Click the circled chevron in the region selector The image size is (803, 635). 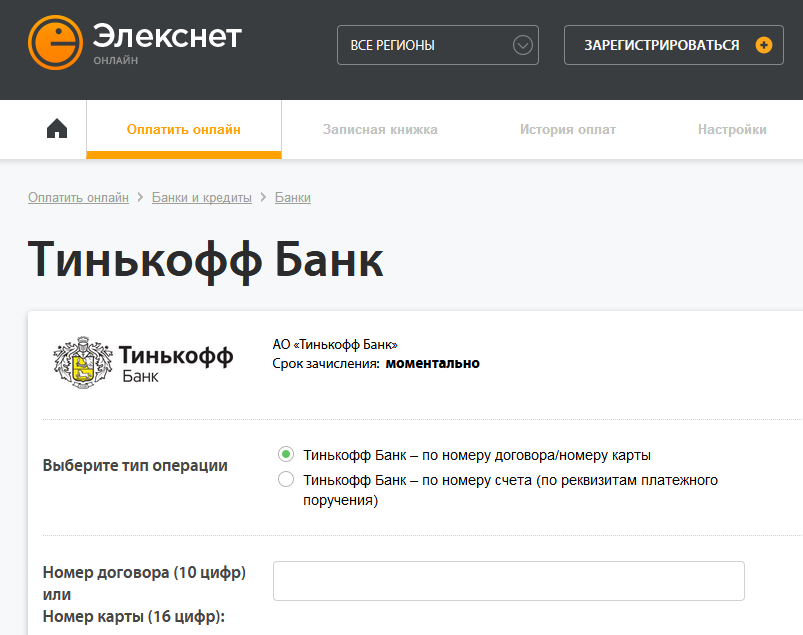coord(522,46)
